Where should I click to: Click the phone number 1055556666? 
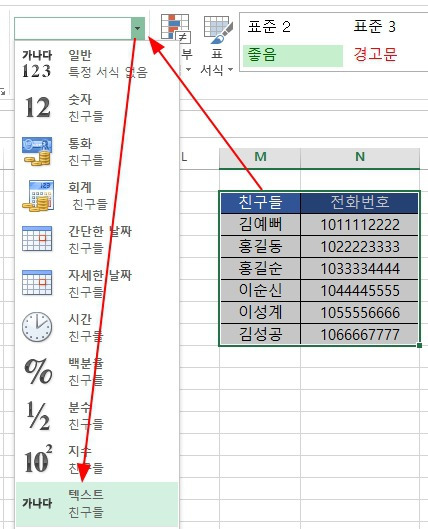[360, 313]
